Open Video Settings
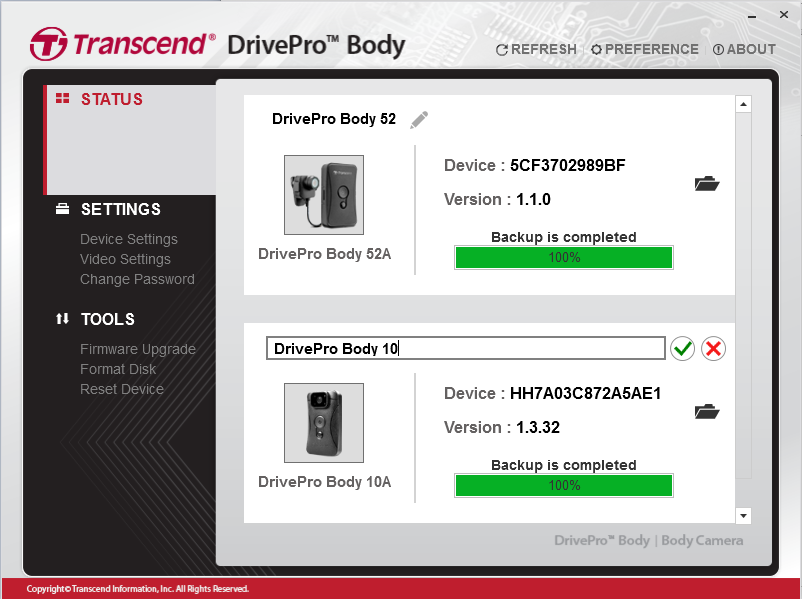The width and height of the screenshot is (802, 599). pyautogui.click(x=125, y=259)
